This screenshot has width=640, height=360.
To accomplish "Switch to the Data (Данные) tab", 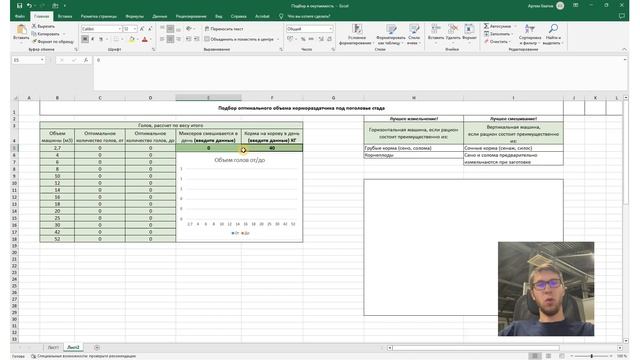I will tap(160, 16).
